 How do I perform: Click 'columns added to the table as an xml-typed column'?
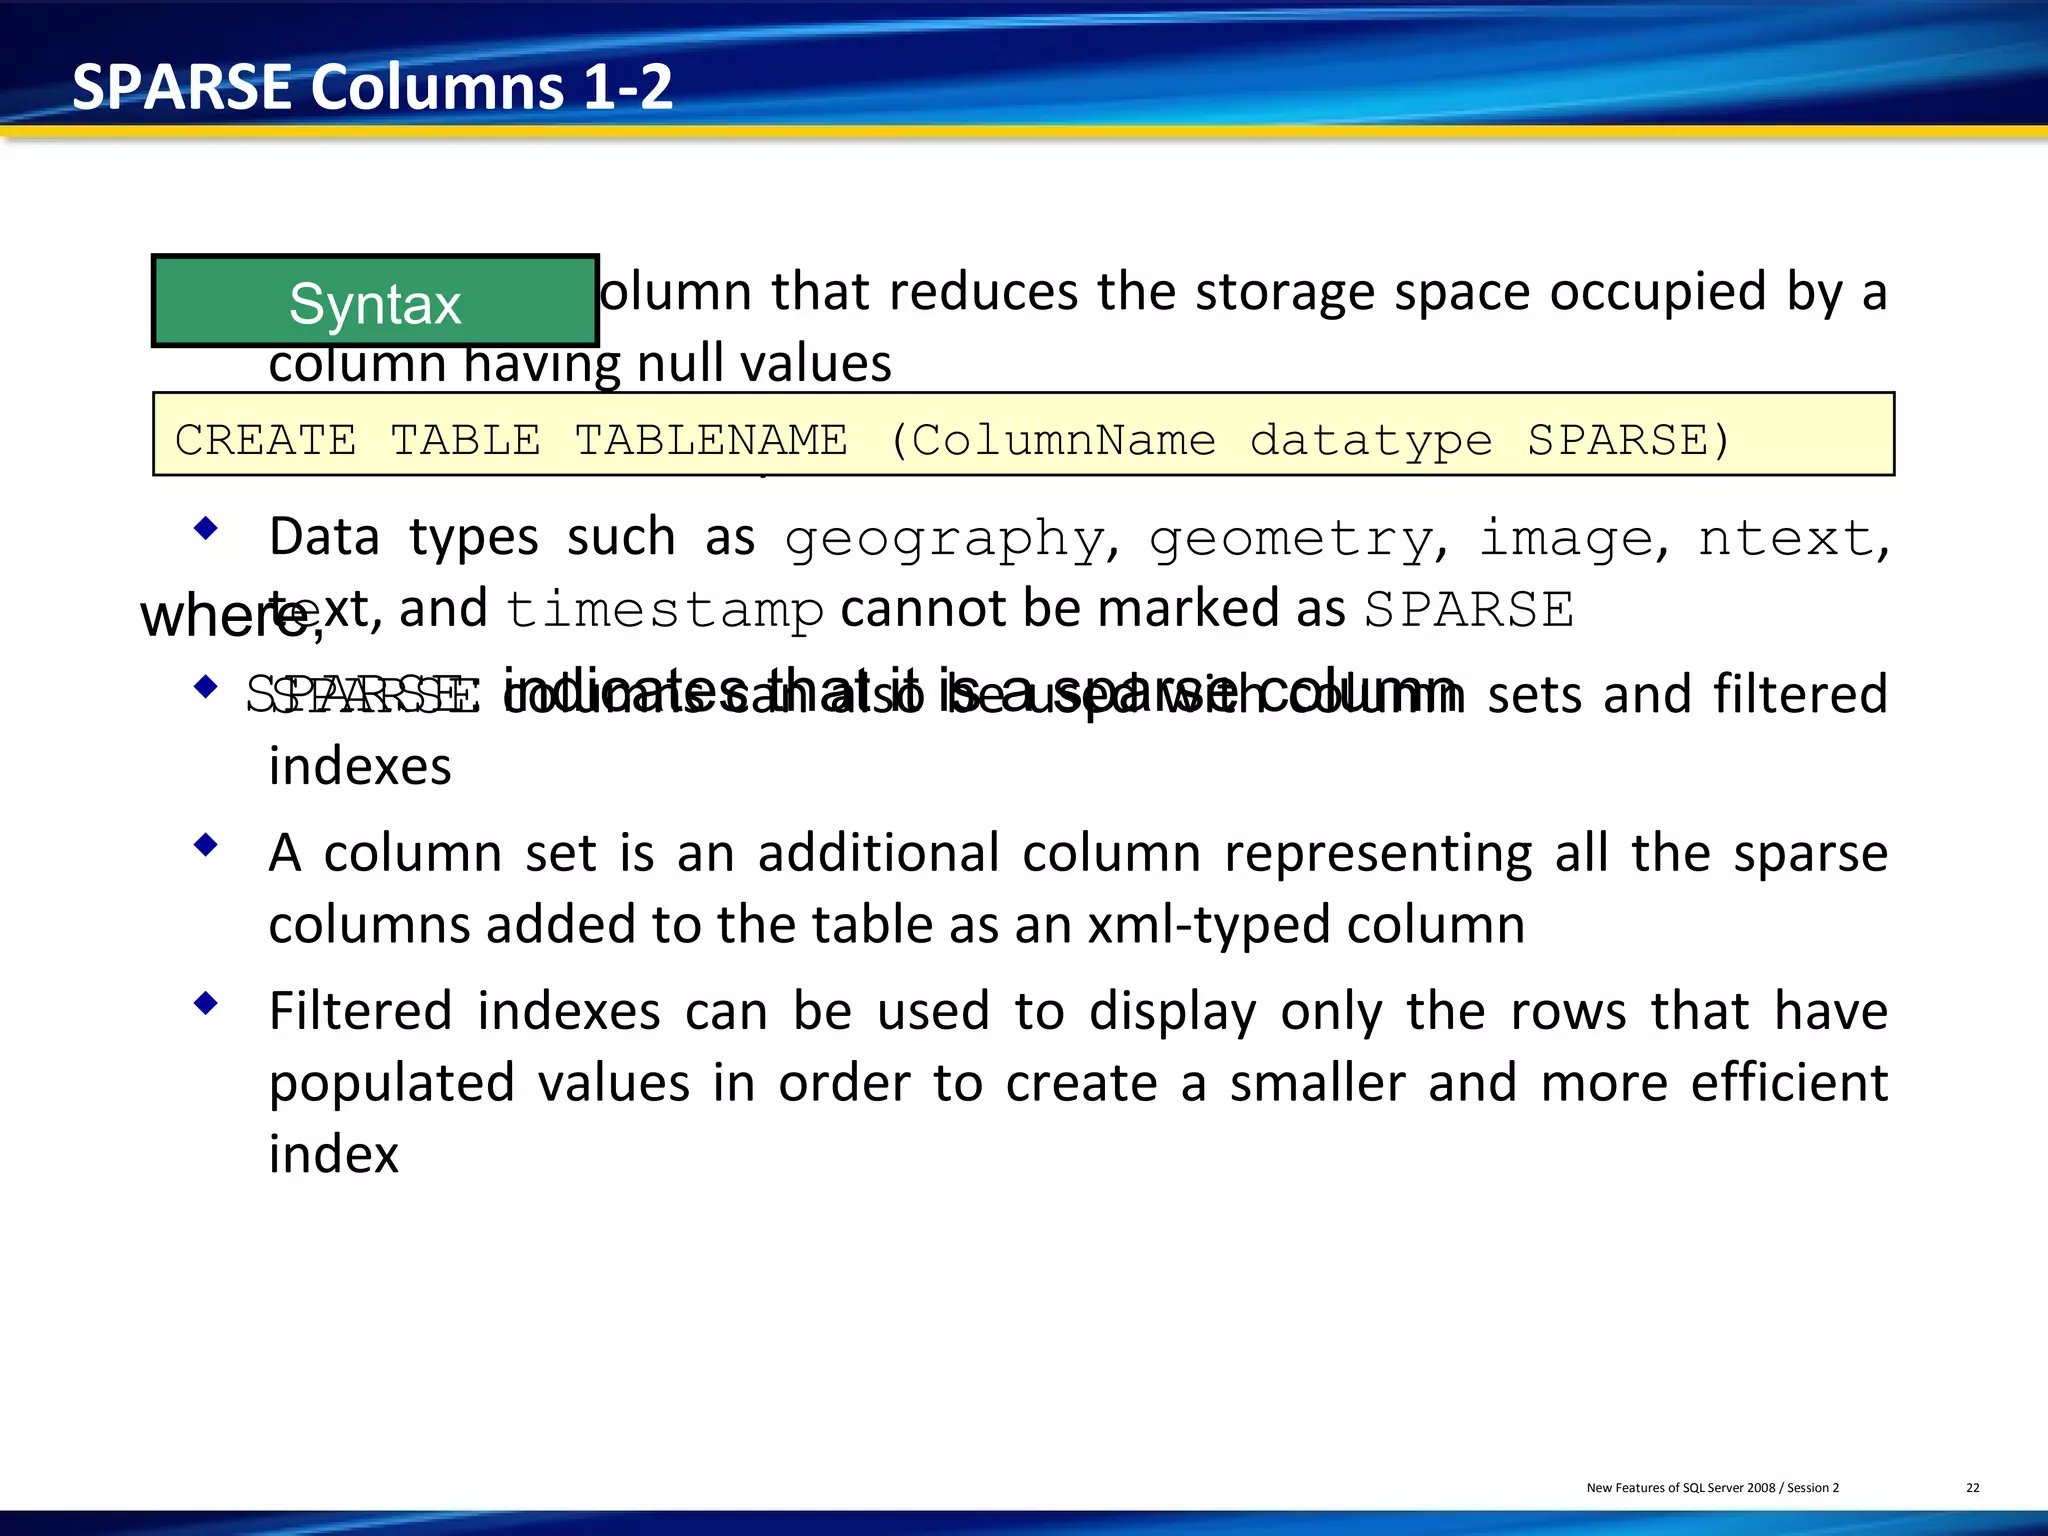pos(897,925)
